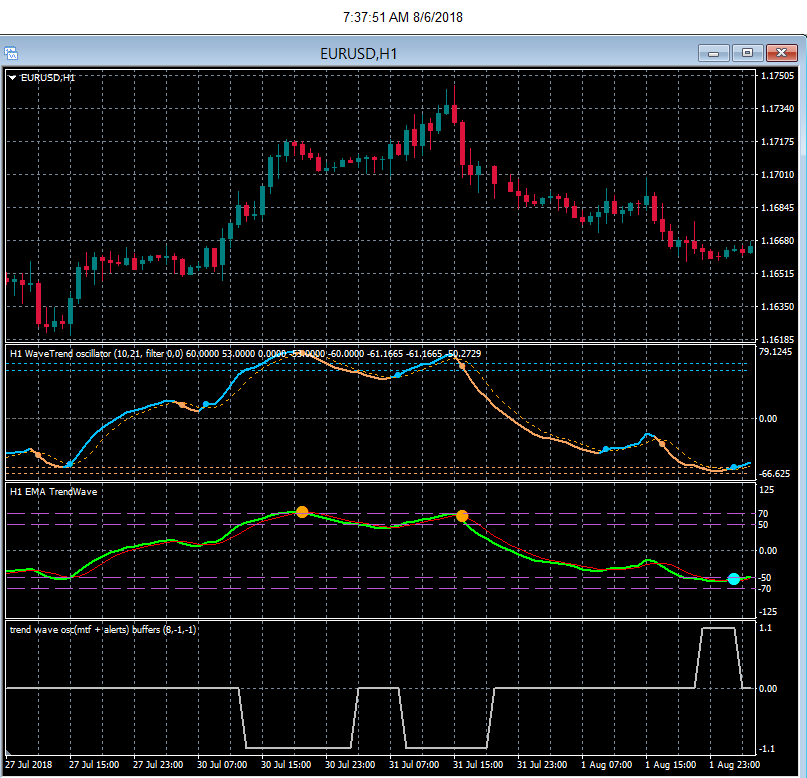Screen dimensions: 807x778
Task: Click the 1.17505 value on the price scale
Action: coord(777,76)
